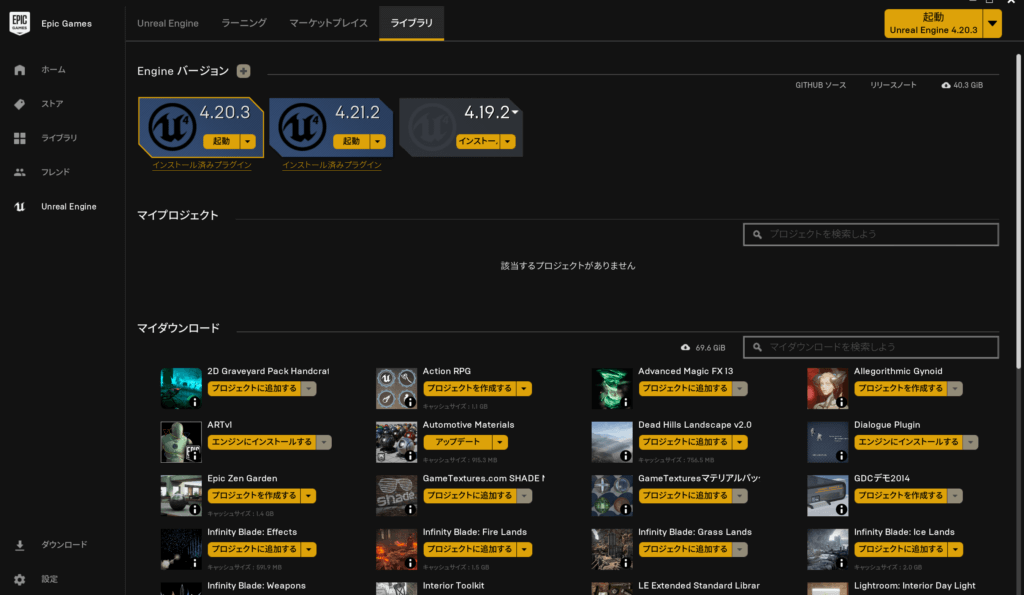Show info badge on Dialogue Plugin thumbnail
The image size is (1024, 595).
841,456
